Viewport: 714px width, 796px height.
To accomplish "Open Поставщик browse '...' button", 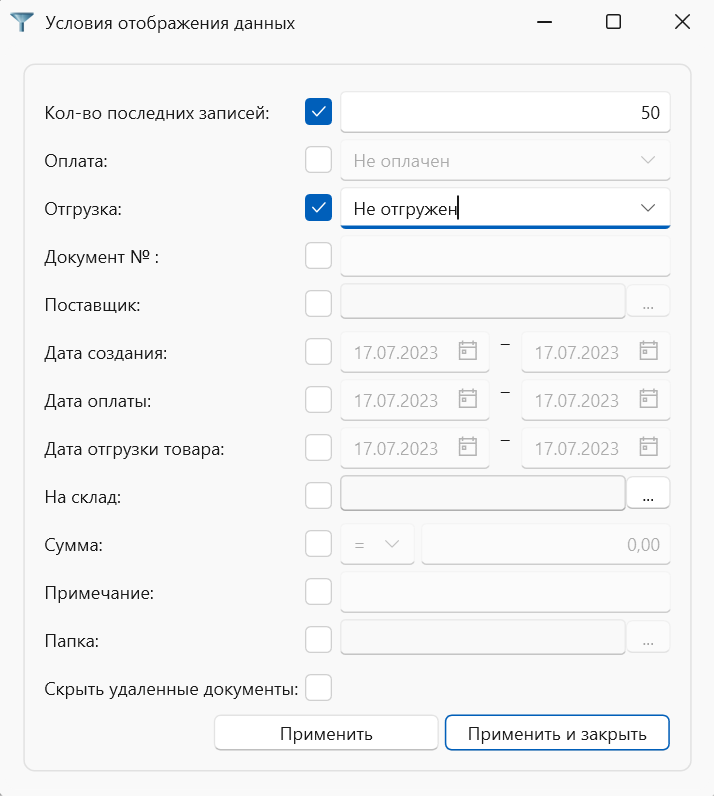I will coord(648,302).
